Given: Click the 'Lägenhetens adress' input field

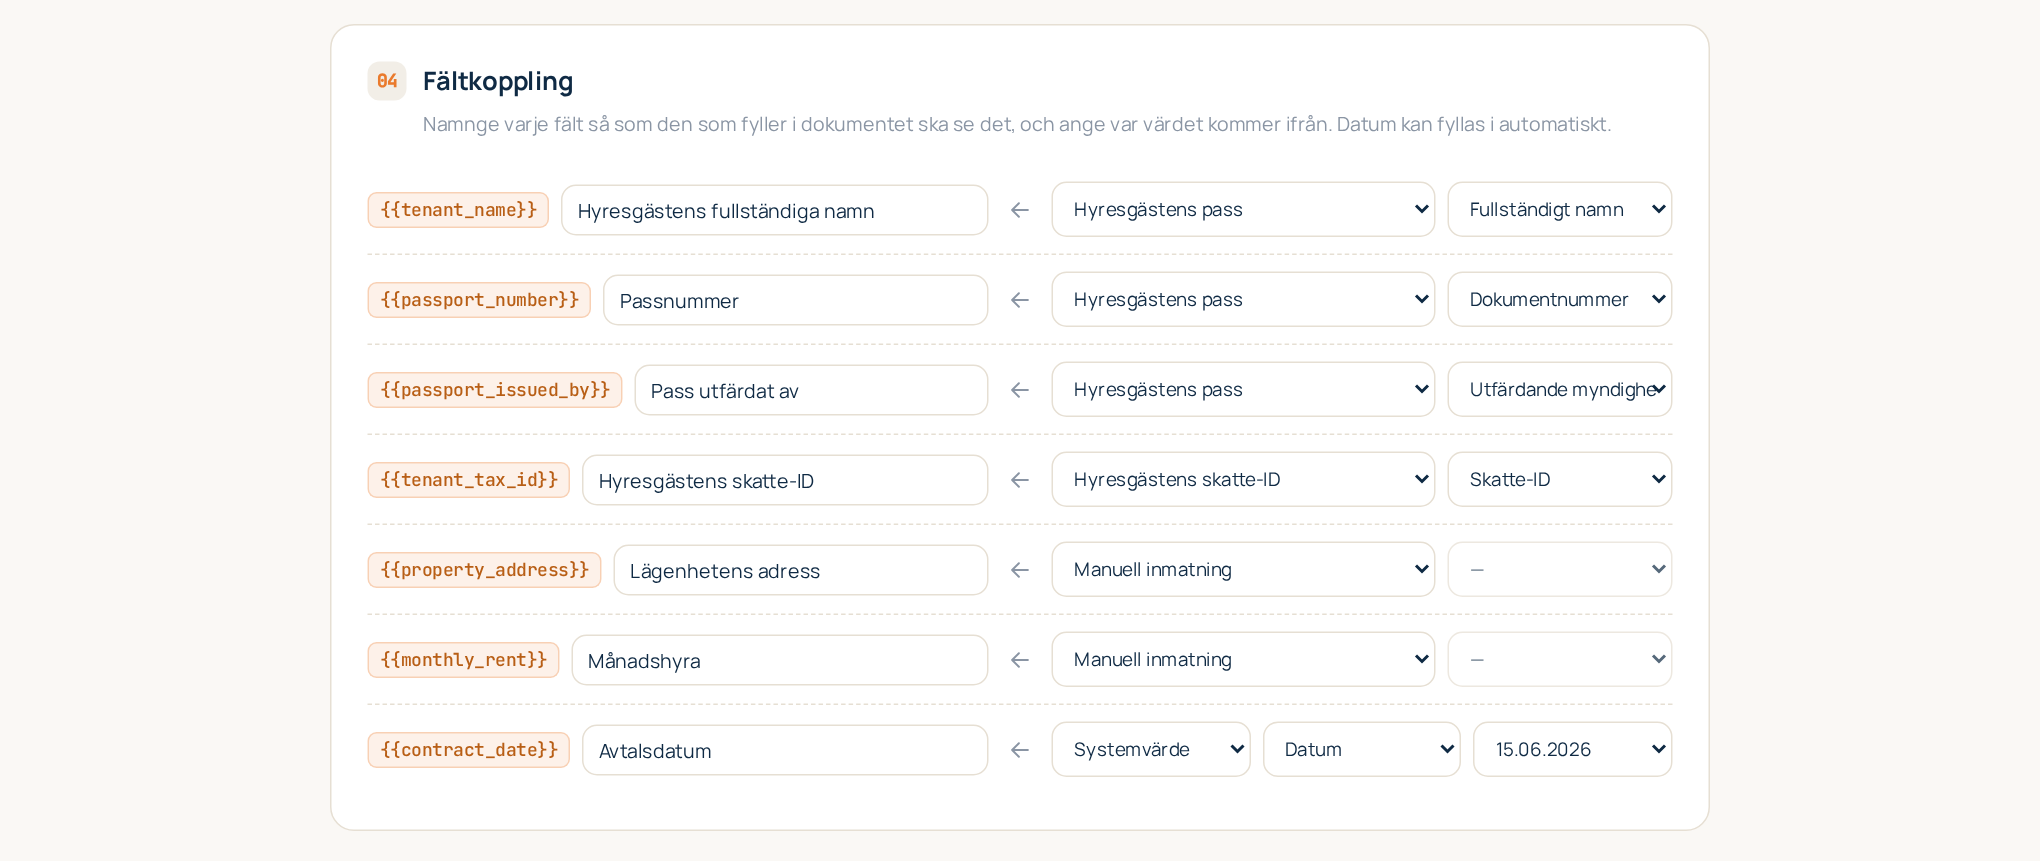Looking at the screenshot, I should pos(801,570).
